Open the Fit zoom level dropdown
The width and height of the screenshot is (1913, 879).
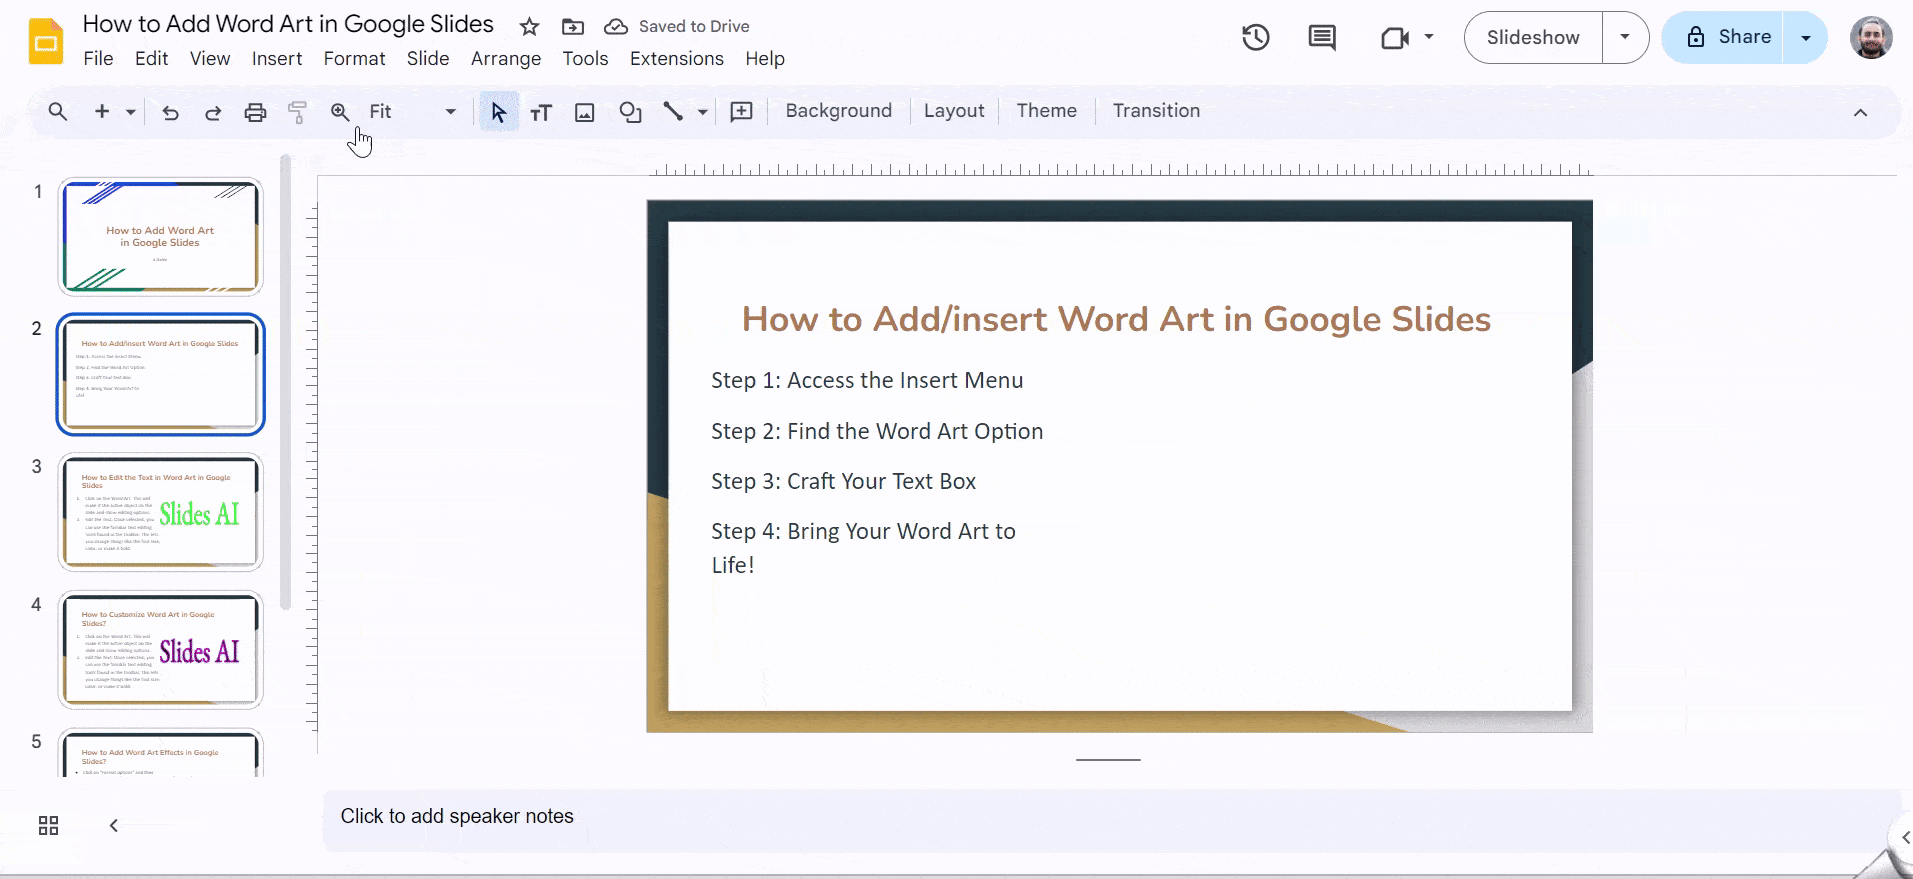pos(413,112)
